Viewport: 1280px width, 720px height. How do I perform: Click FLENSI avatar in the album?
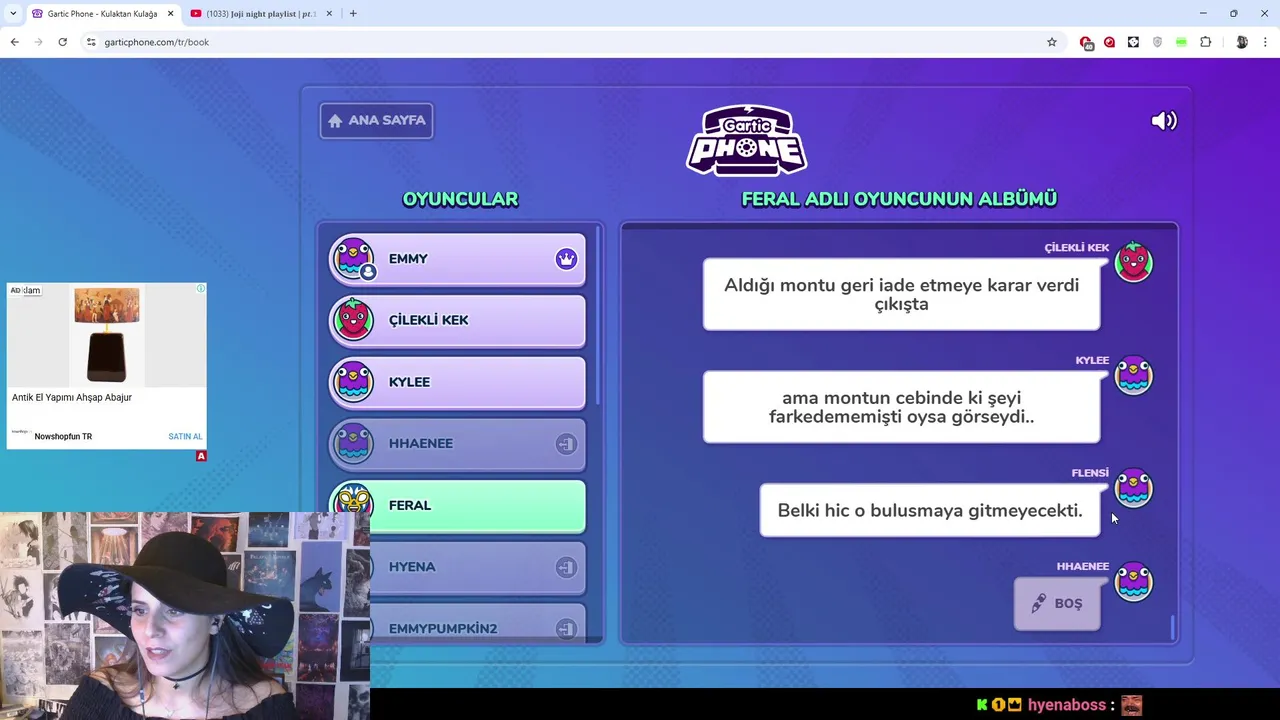click(x=1133, y=489)
